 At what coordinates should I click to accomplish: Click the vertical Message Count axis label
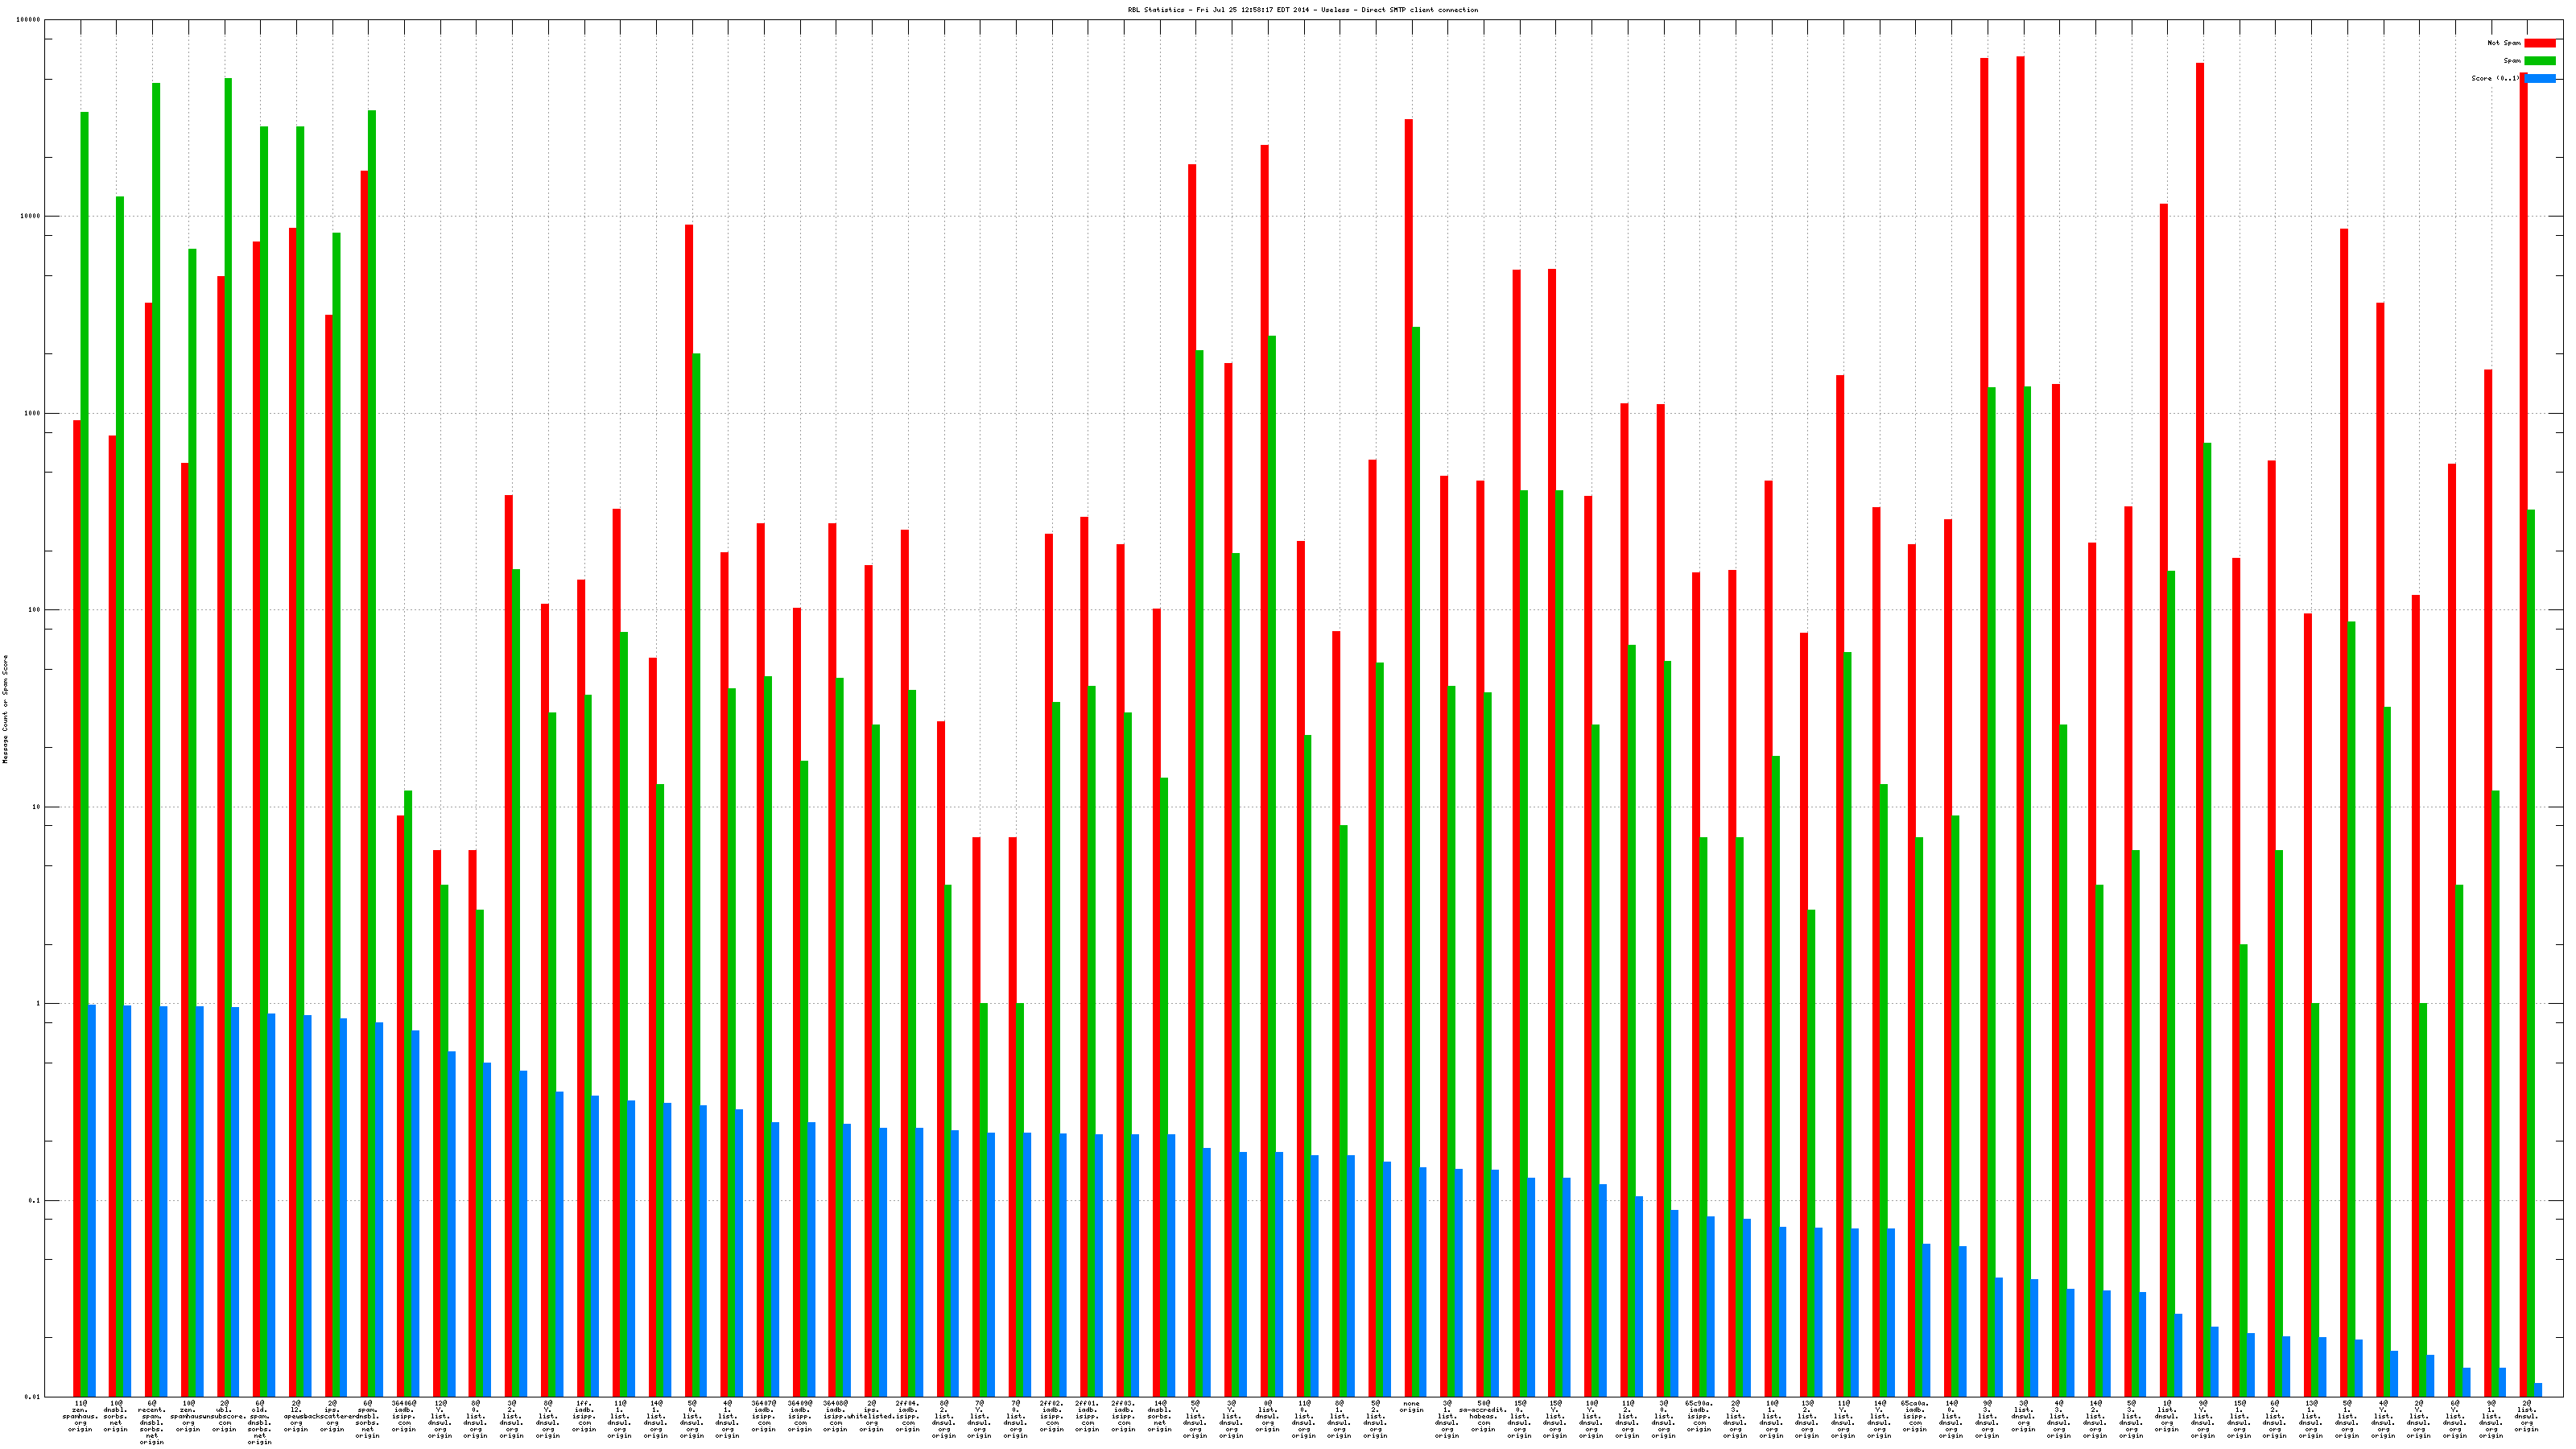tap(5, 709)
